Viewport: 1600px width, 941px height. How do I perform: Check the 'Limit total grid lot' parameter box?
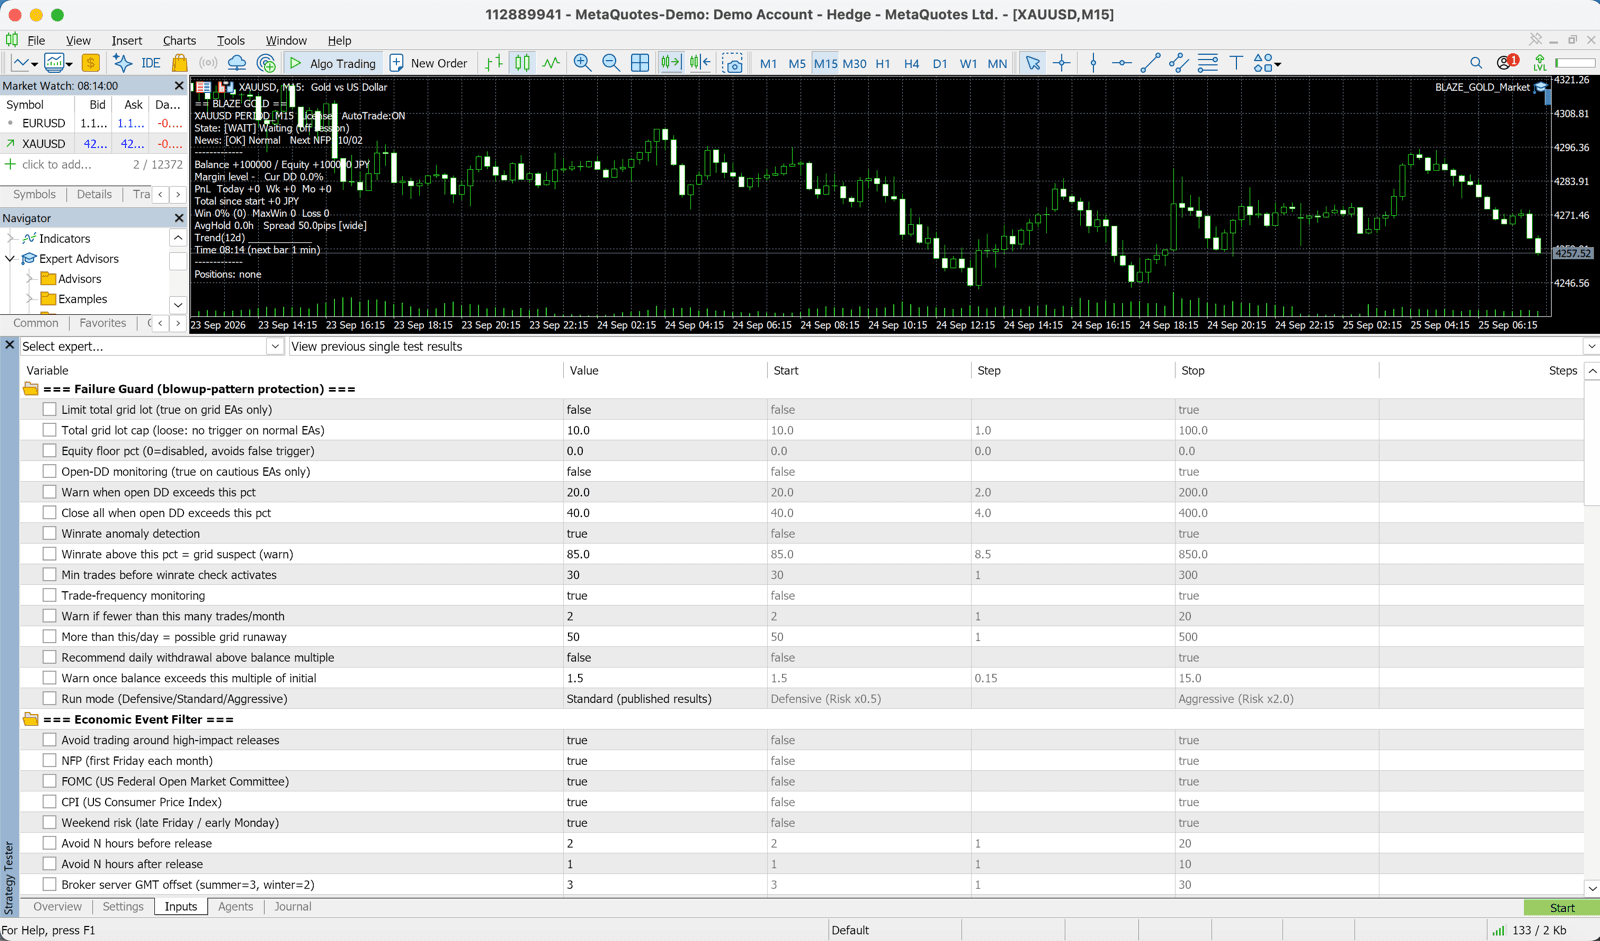49,409
